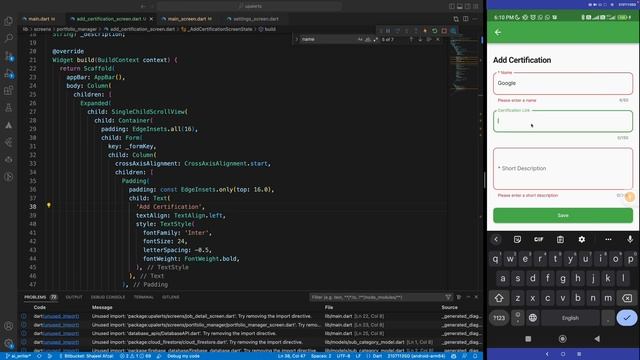Click the lightbulb quick-fix on line 38
This screenshot has width=640, height=360.
point(49,205)
